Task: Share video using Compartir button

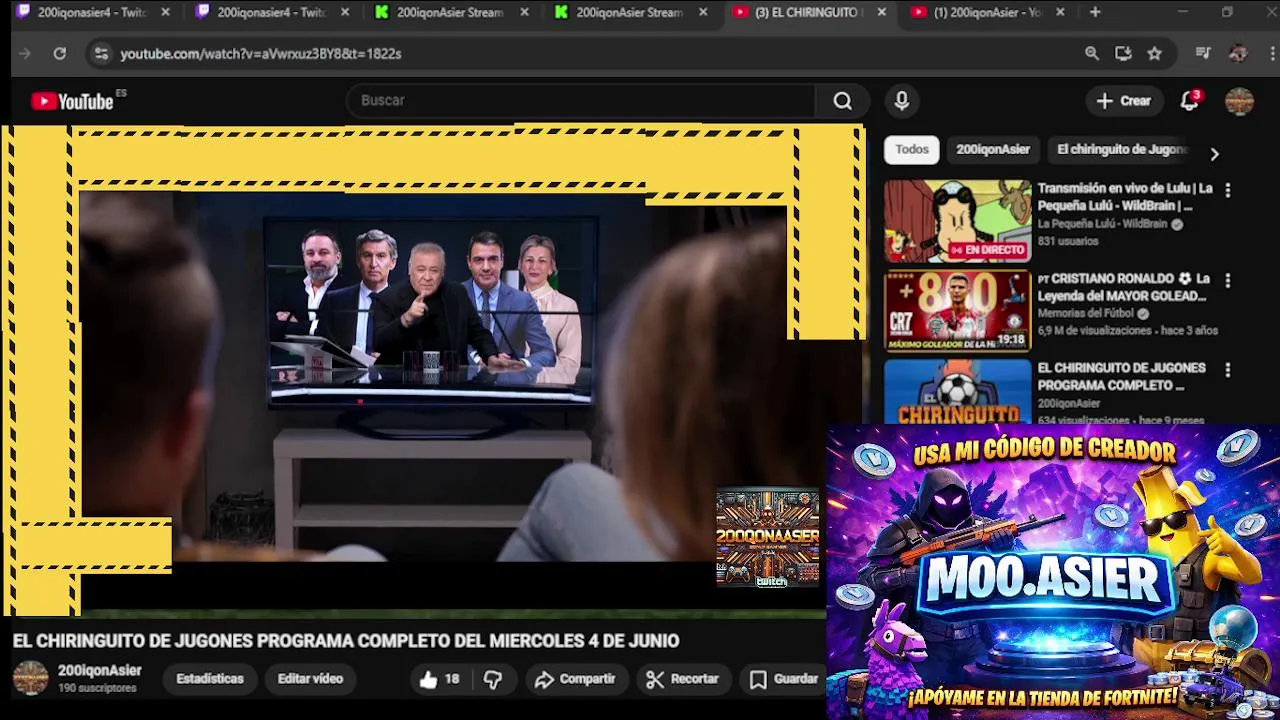Action: tap(575, 679)
